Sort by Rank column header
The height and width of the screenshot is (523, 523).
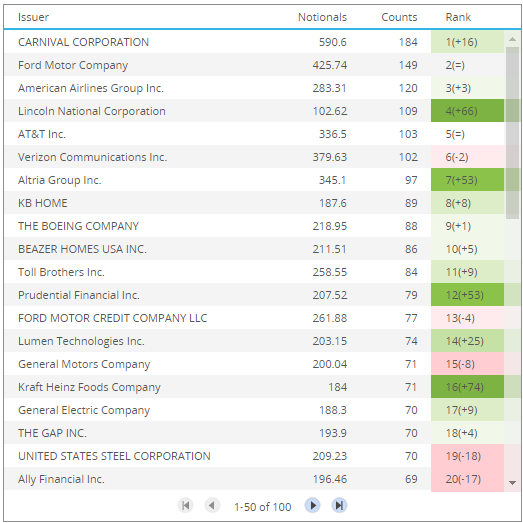(x=458, y=17)
